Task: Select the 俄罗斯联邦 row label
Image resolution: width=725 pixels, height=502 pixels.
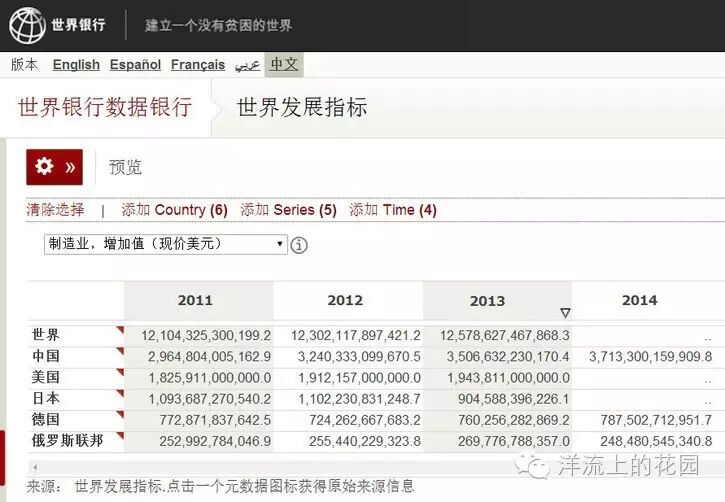Action: point(68,441)
